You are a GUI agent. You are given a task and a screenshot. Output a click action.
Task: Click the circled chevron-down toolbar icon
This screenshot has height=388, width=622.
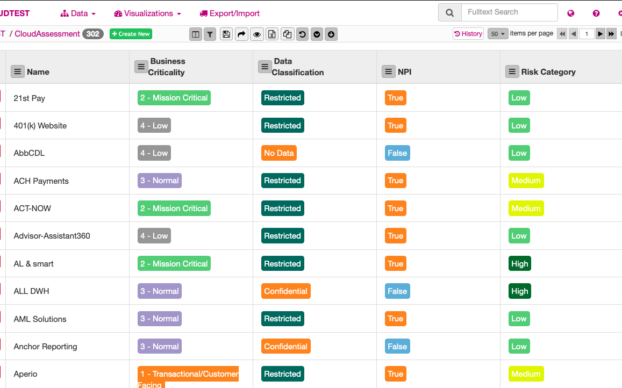click(317, 34)
